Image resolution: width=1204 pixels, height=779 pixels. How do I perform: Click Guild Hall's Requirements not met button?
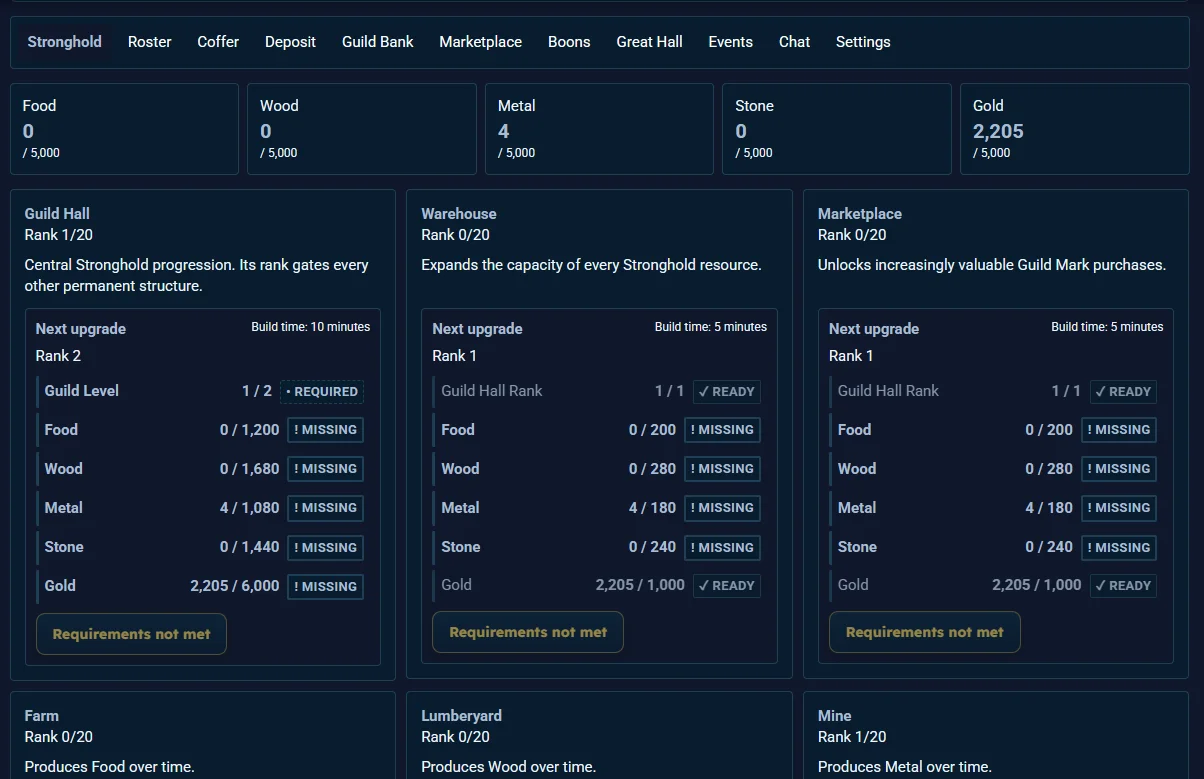click(131, 634)
